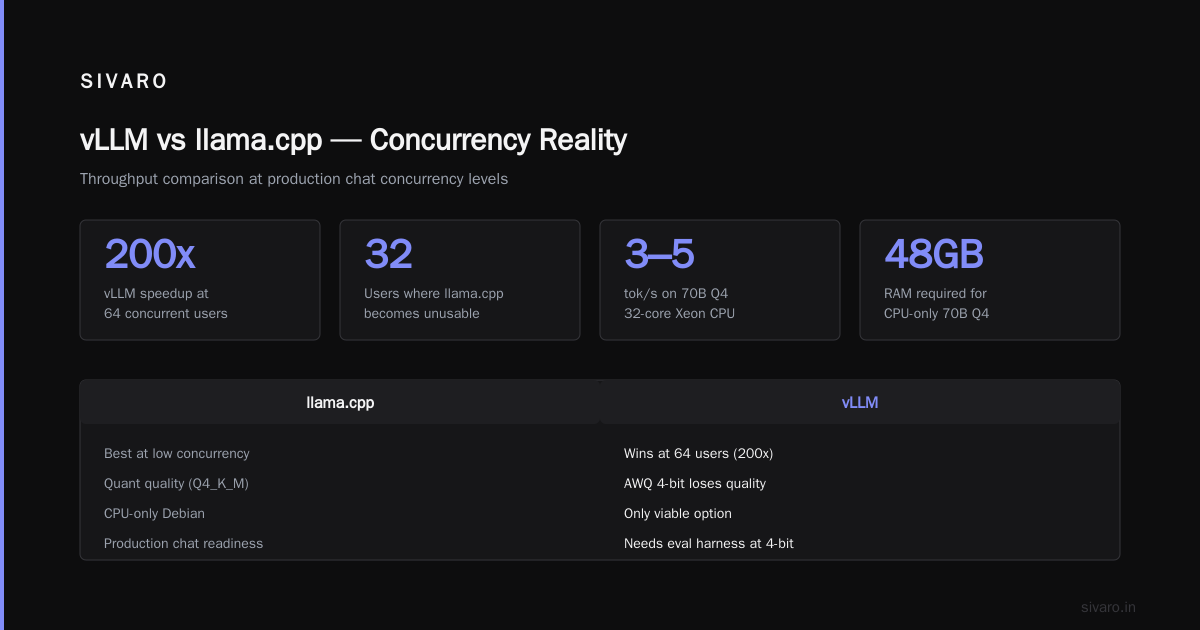Click 'Quant quality (Q4_K_M)' row
Viewport: 1200px width, 630px height.
coord(176,483)
